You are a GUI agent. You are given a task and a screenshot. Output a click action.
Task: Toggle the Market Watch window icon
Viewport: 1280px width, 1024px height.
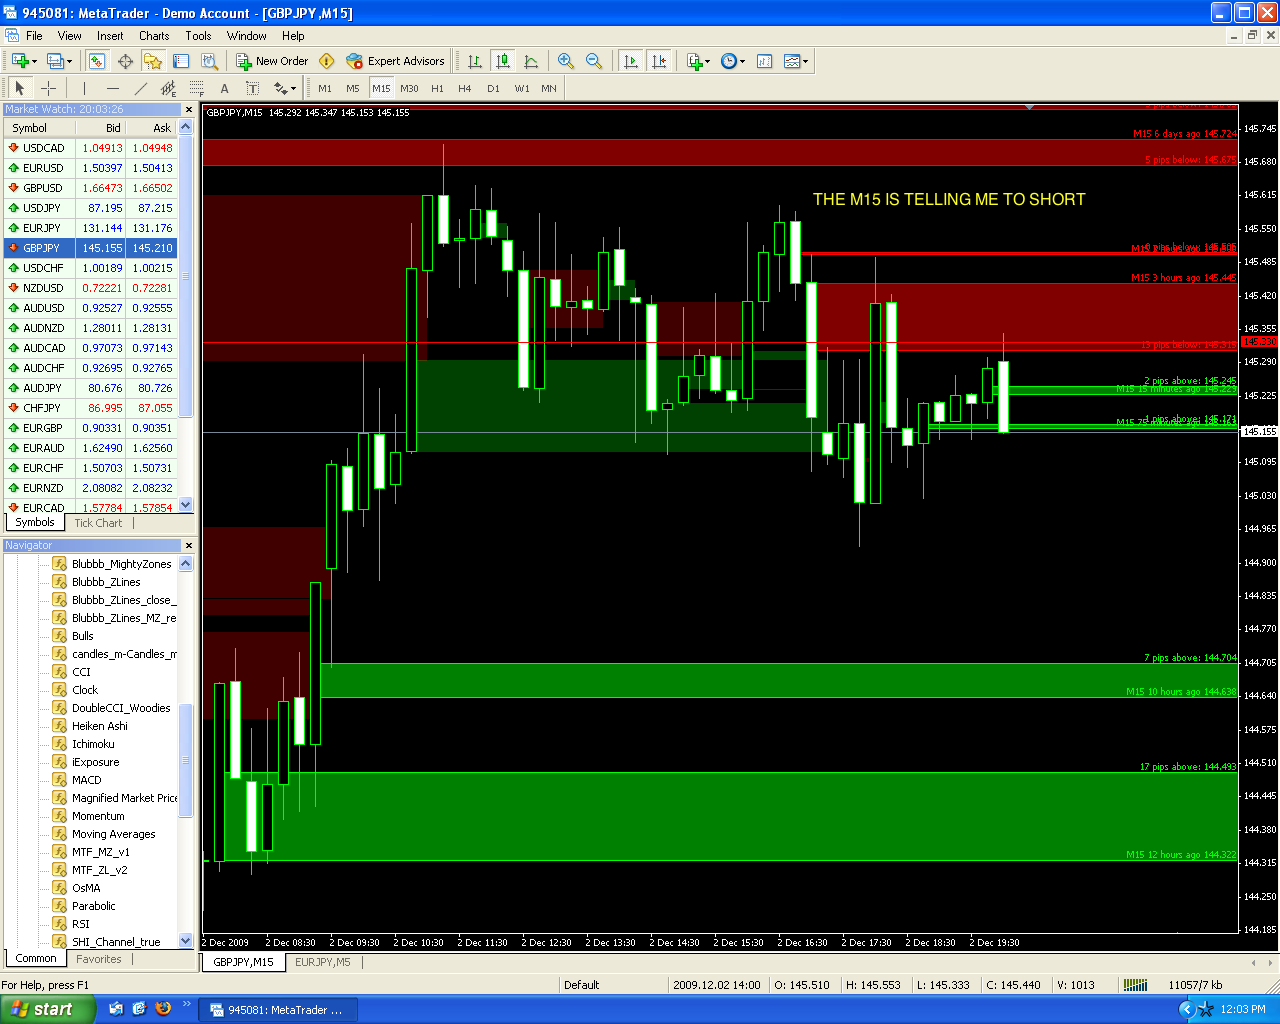tap(97, 61)
